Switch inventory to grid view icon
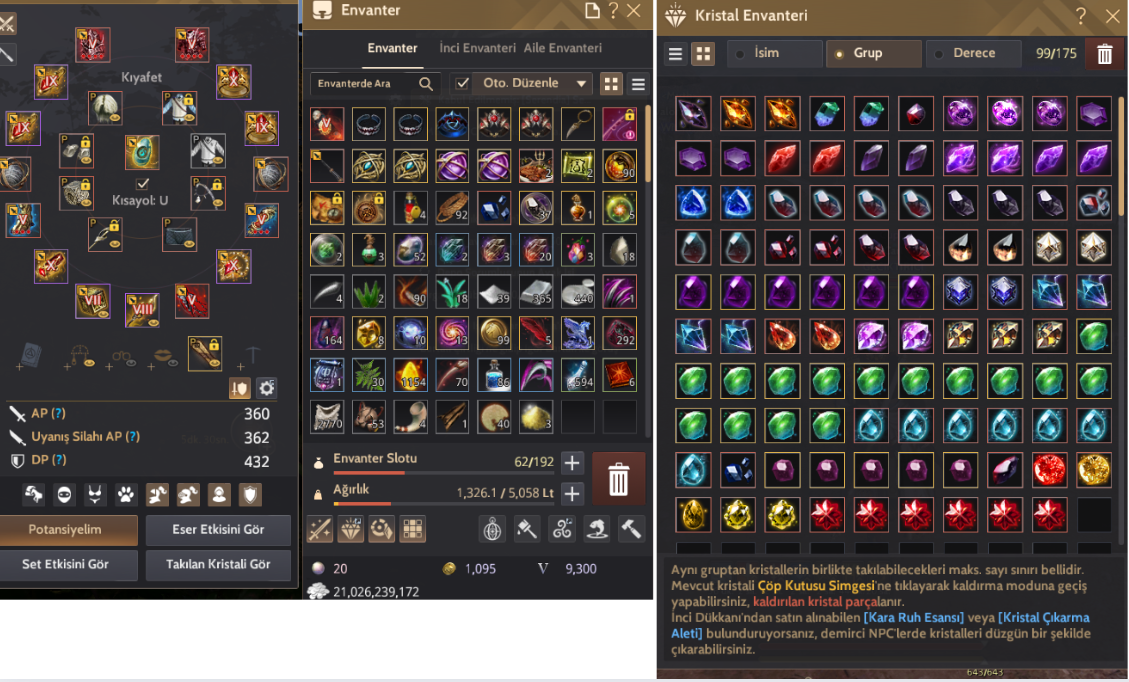The image size is (1129, 682). (611, 84)
